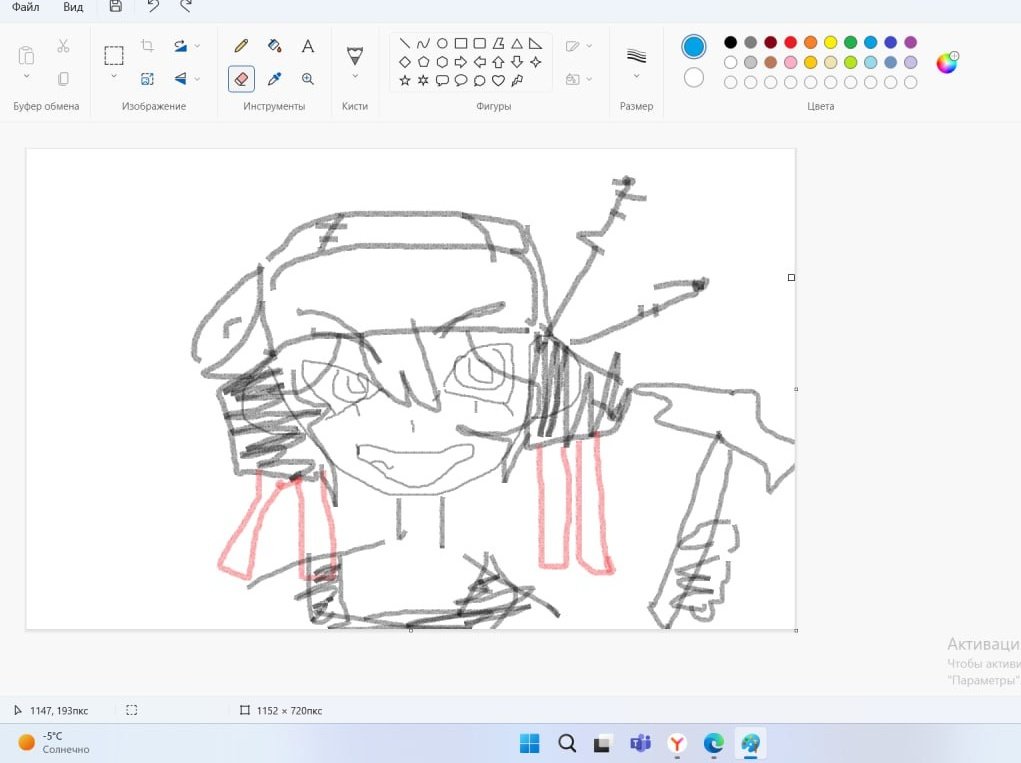The image size is (1021, 763).
Task: Select the Color picker eyedropper
Action: click(x=275, y=79)
